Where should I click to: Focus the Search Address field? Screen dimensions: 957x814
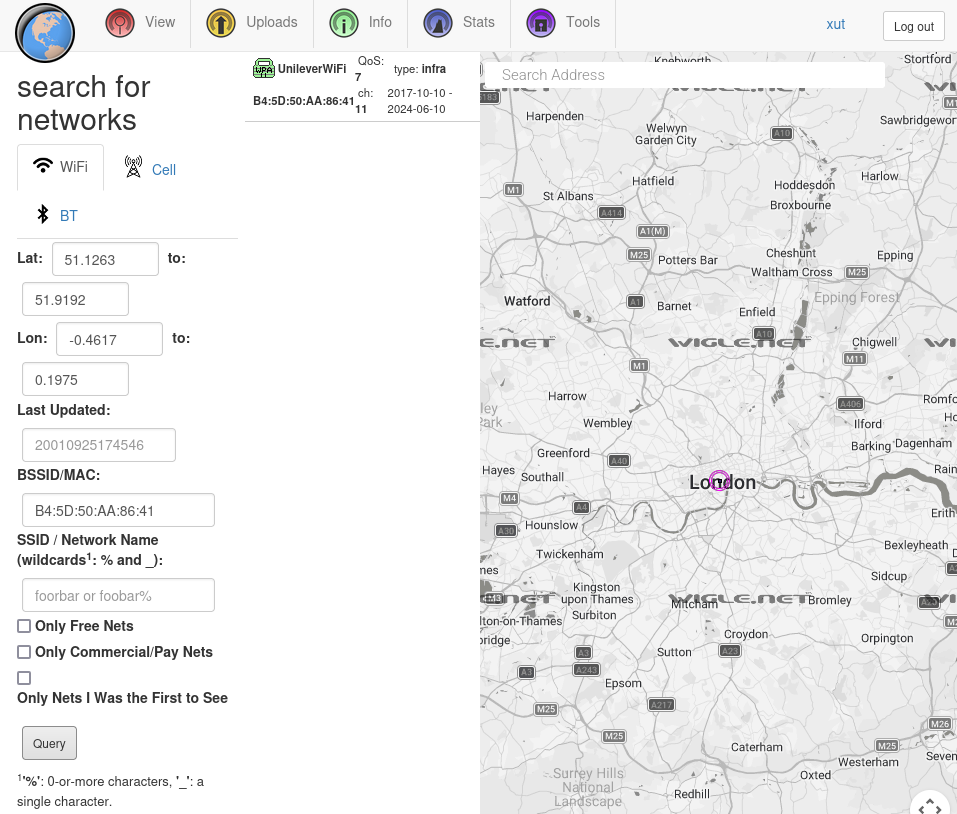[x=684, y=75]
